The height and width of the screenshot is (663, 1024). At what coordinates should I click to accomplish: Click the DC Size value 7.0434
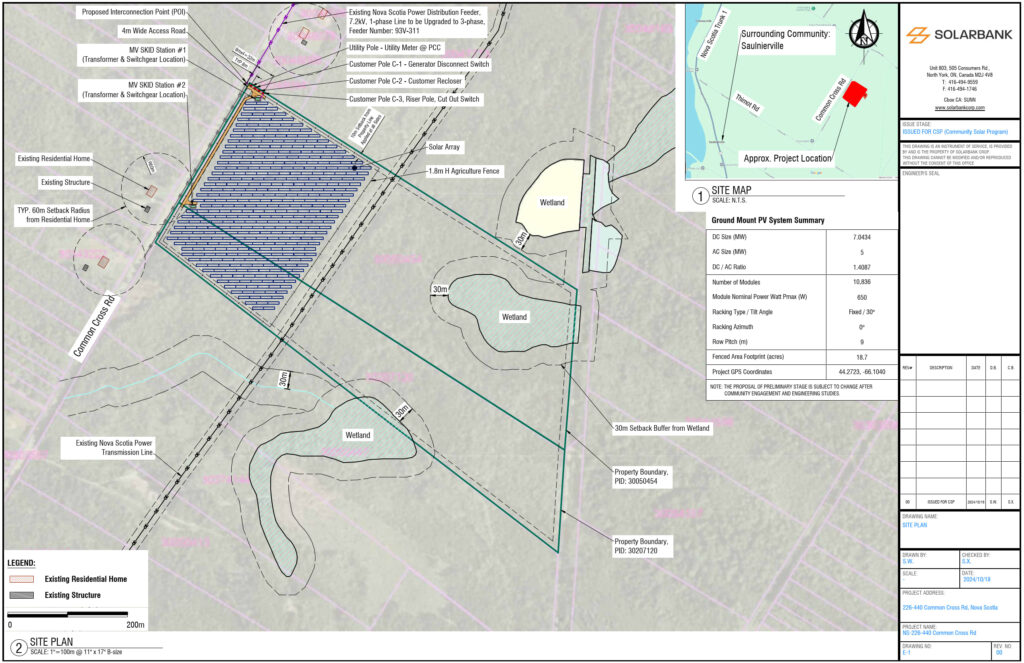[861, 237]
